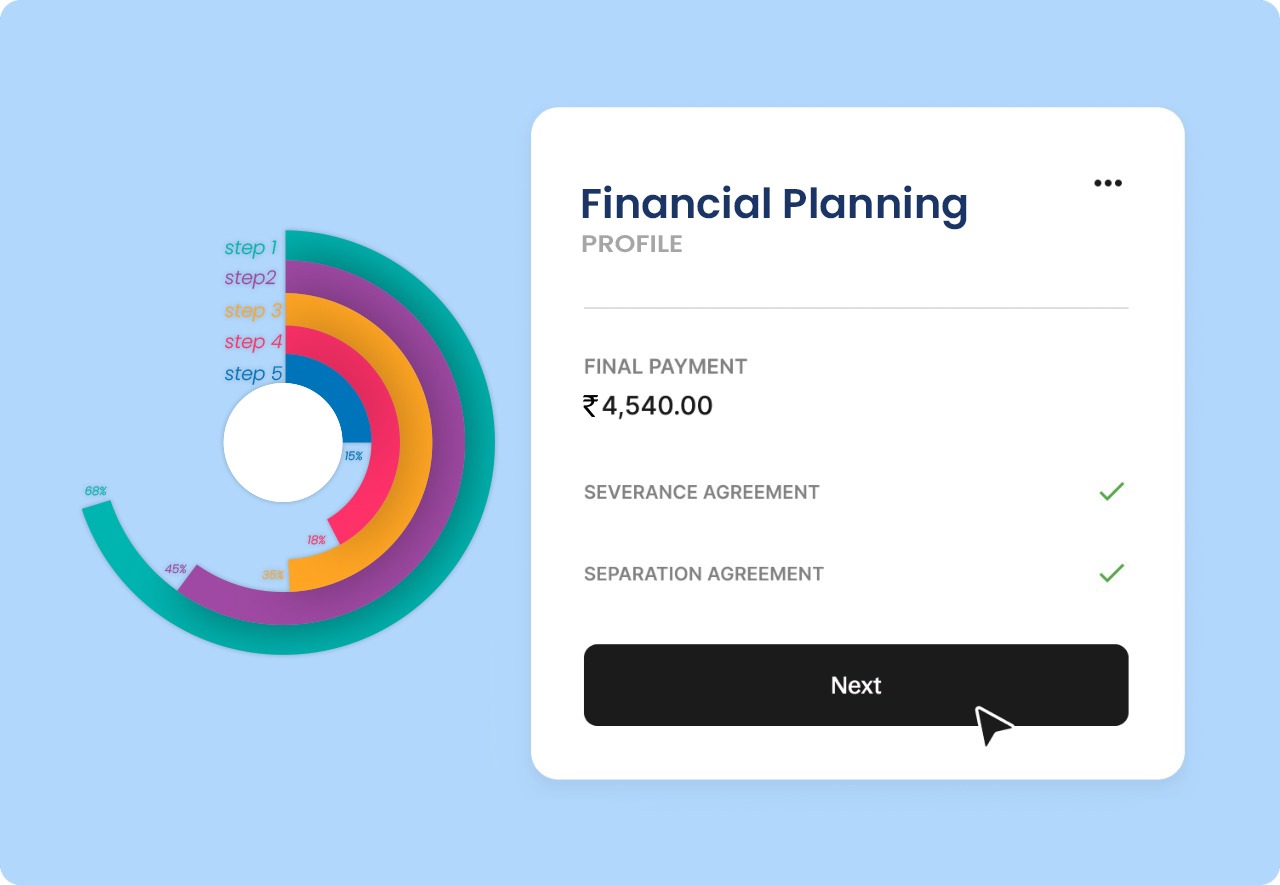Click the final payment amount 4,540.00
1280x885 pixels.
click(x=657, y=405)
